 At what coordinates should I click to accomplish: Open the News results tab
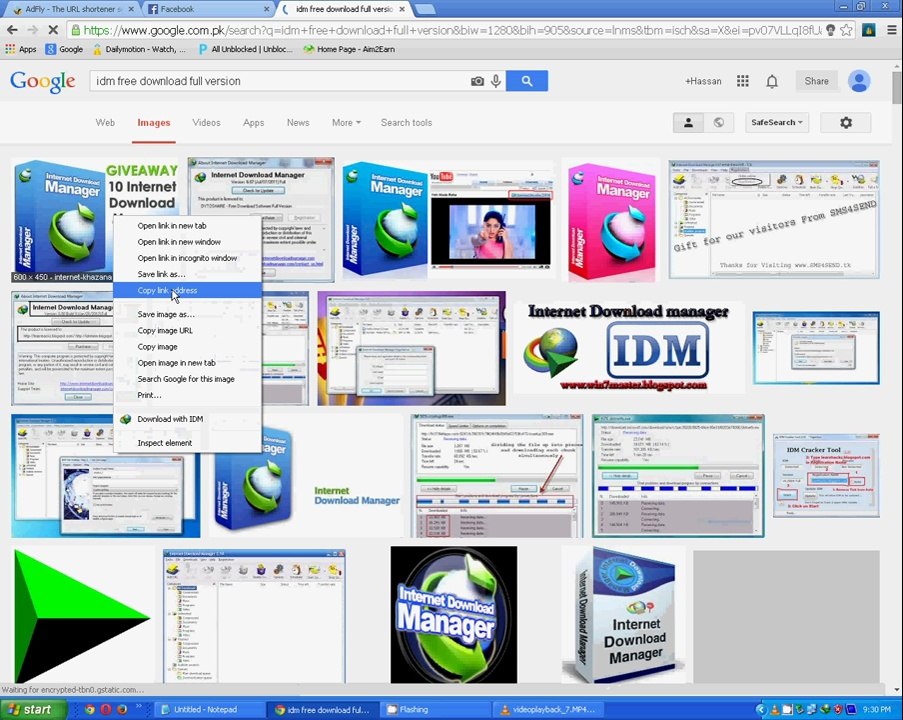[x=298, y=123]
